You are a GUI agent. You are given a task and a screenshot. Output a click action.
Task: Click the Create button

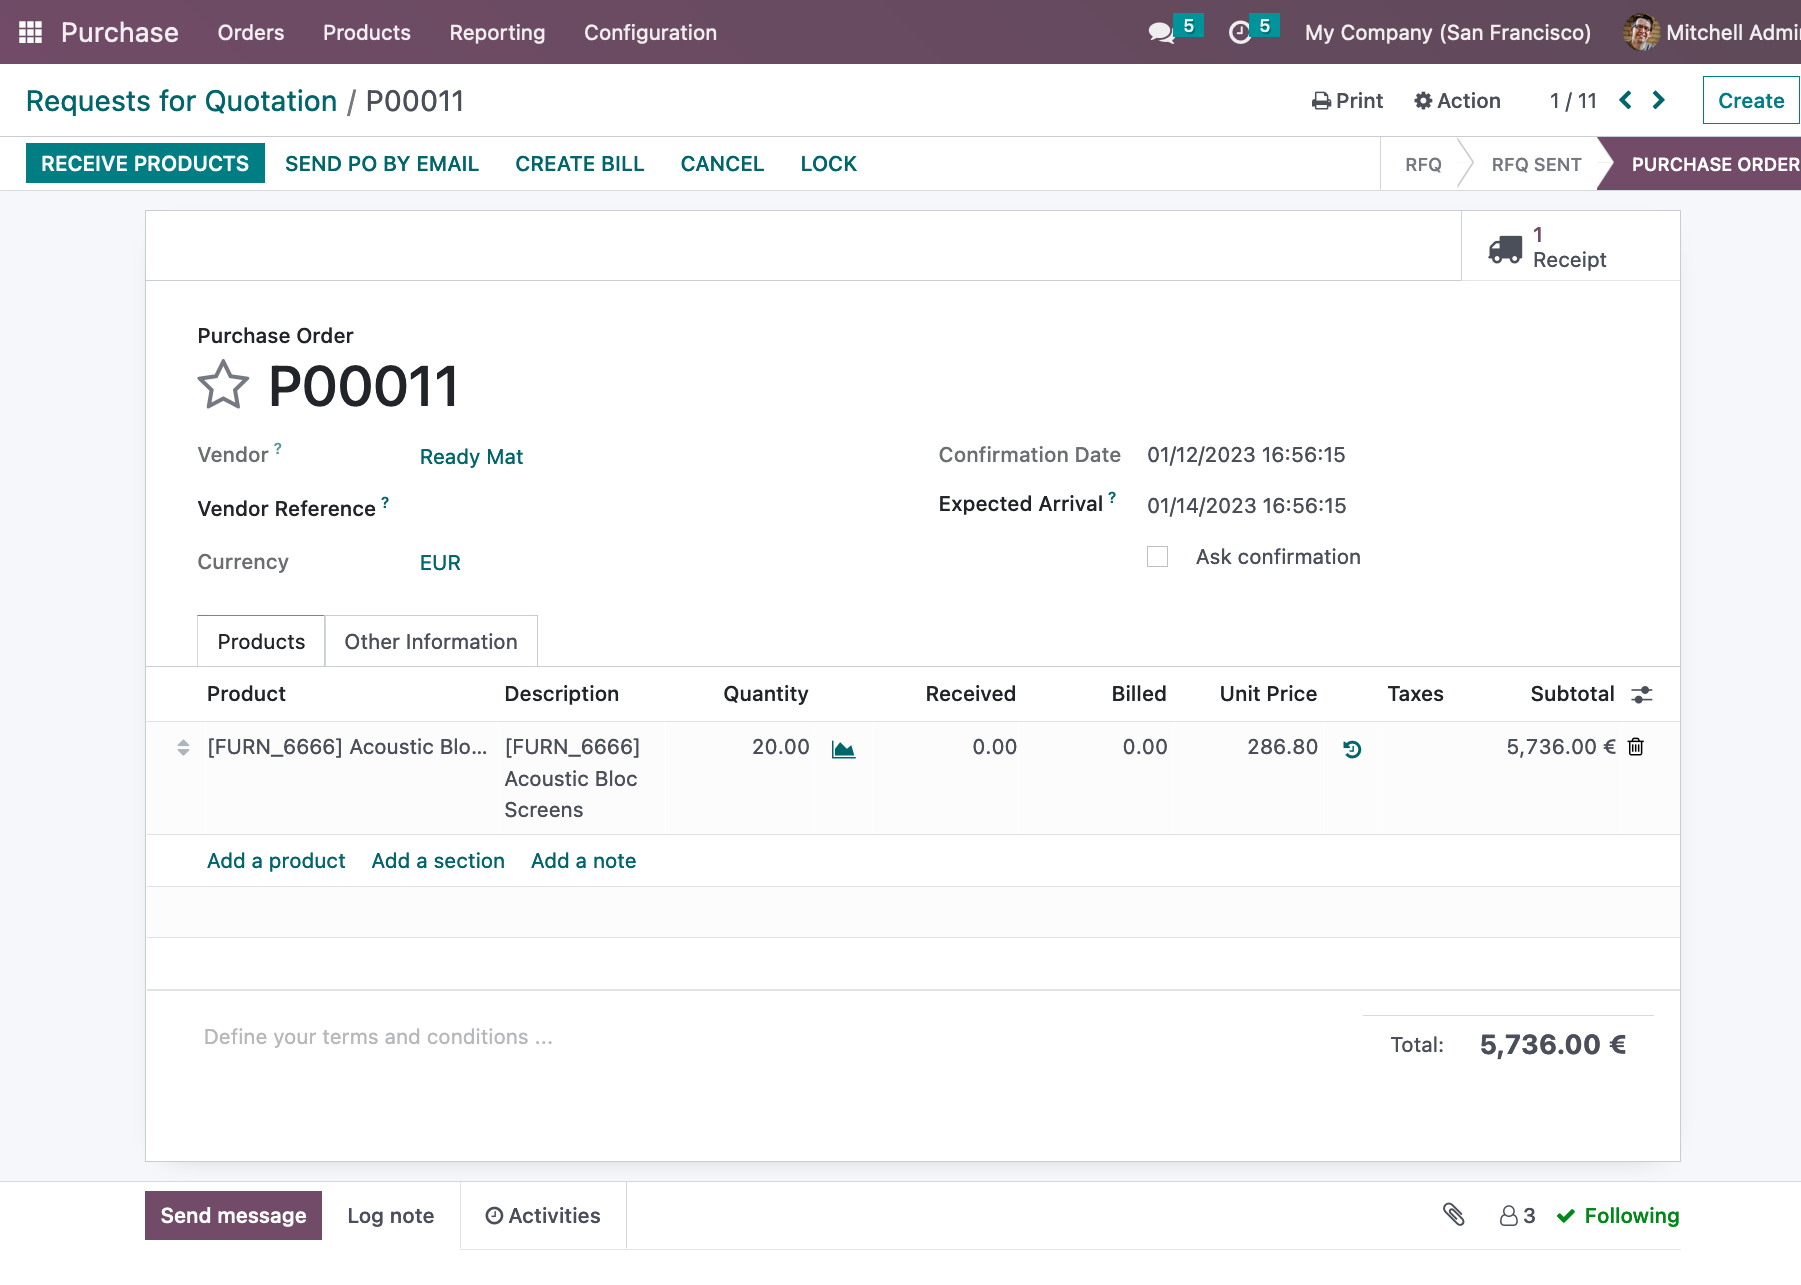pyautogui.click(x=1751, y=101)
